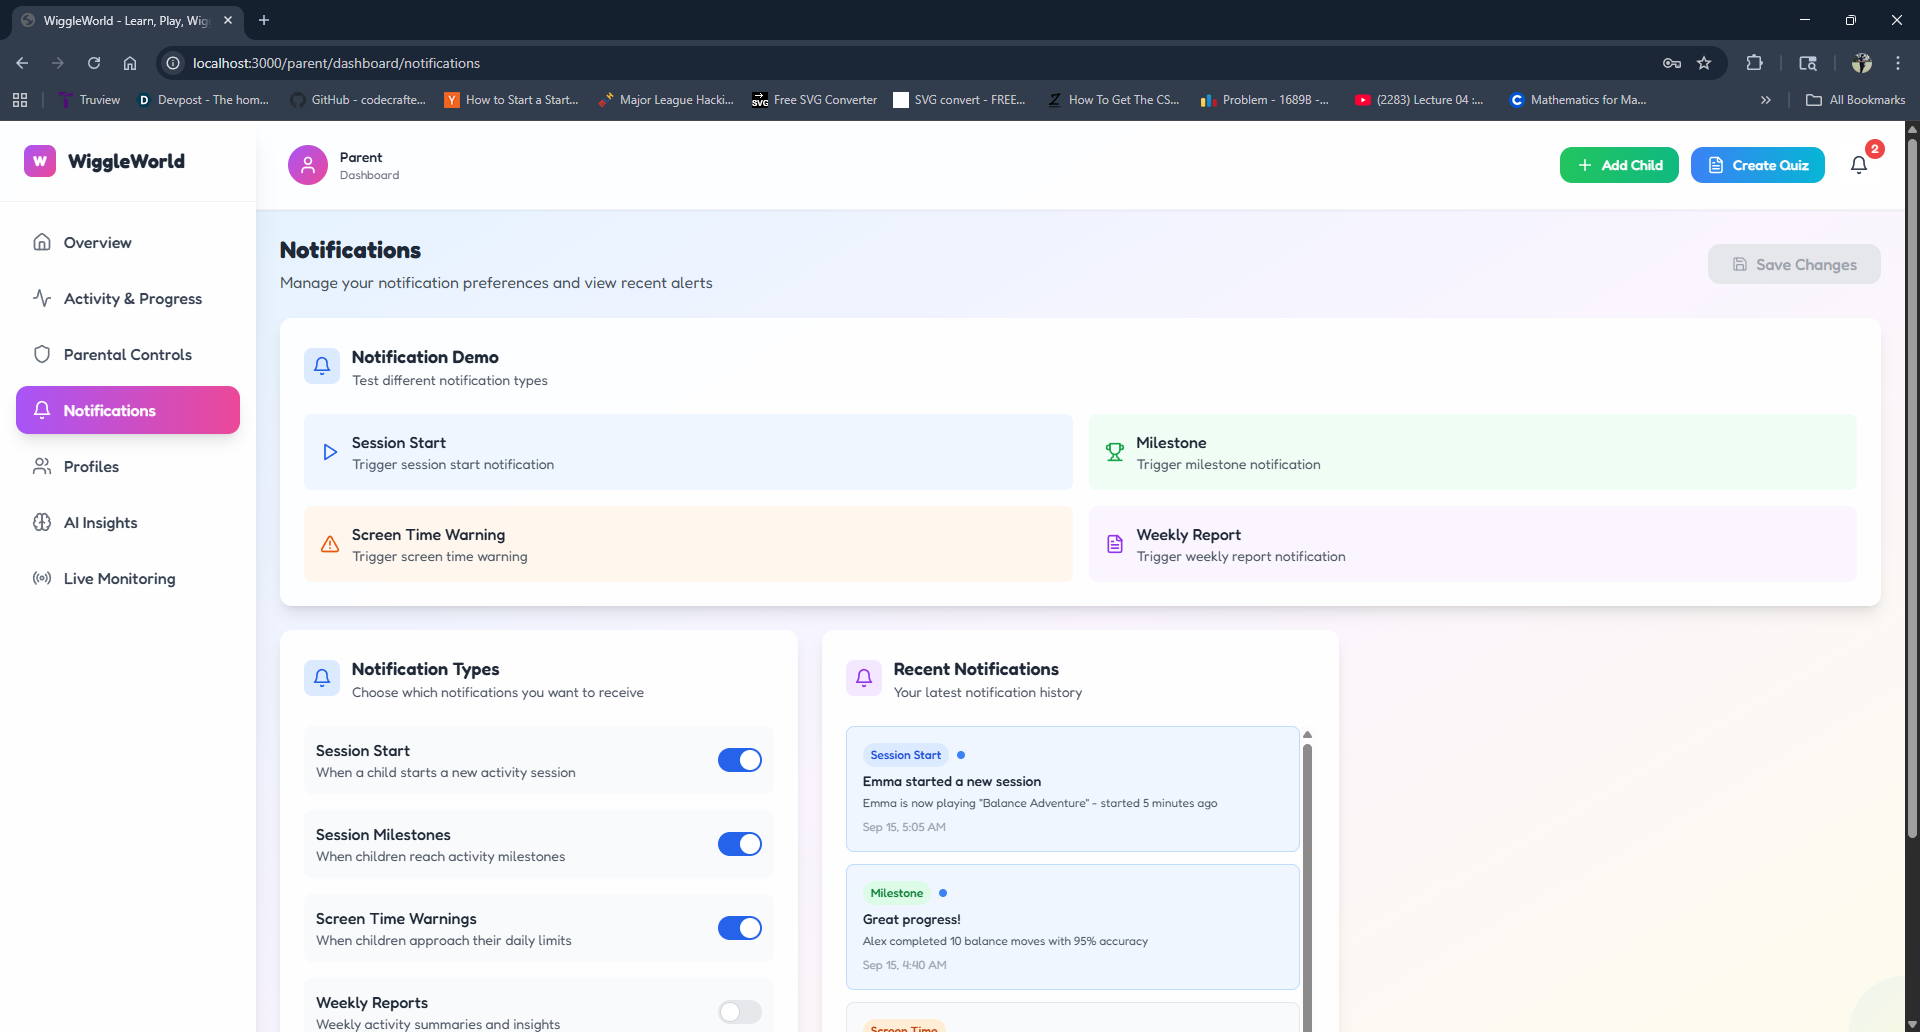Open the Lecture 04 YouTube bookmark

click(x=1419, y=100)
